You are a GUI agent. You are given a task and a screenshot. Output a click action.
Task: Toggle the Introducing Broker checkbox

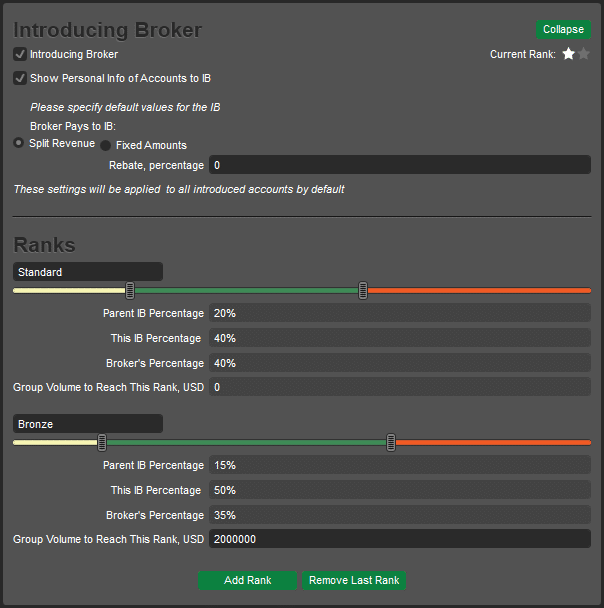(x=20, y=54)
